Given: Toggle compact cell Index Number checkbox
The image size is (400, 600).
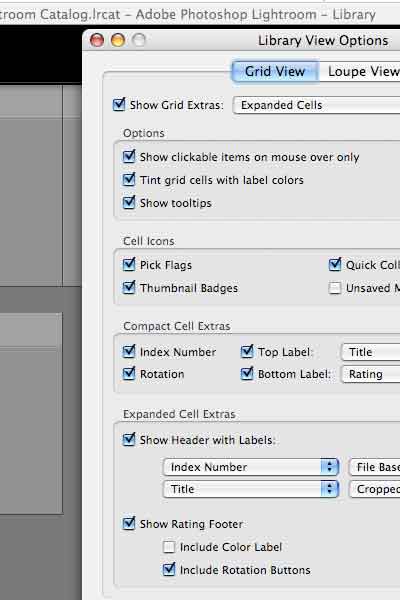Looking at the screenshot, I should point(129,351).
